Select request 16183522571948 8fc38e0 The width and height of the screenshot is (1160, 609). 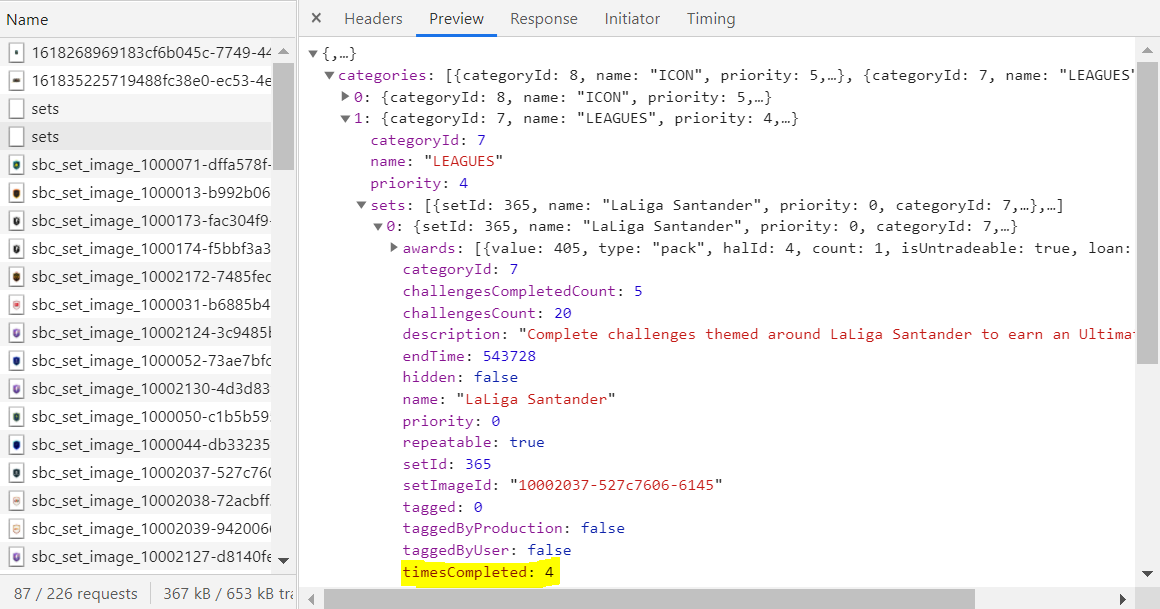[151, 81]
